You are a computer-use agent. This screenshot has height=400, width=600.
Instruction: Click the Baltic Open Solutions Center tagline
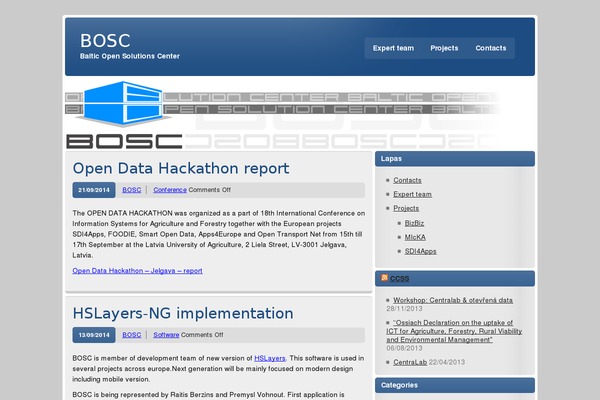point(130,56)
